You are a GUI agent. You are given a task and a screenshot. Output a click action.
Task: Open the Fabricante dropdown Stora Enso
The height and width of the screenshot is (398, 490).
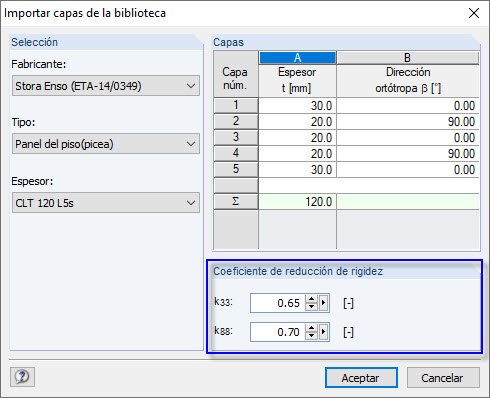[x=106, y=86]
